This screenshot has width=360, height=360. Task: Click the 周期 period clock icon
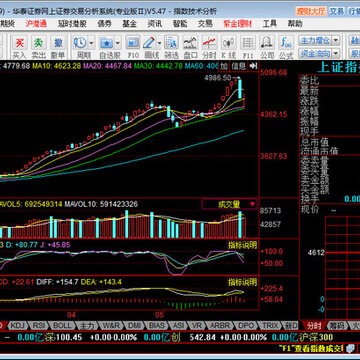click(x=80, y=43)
